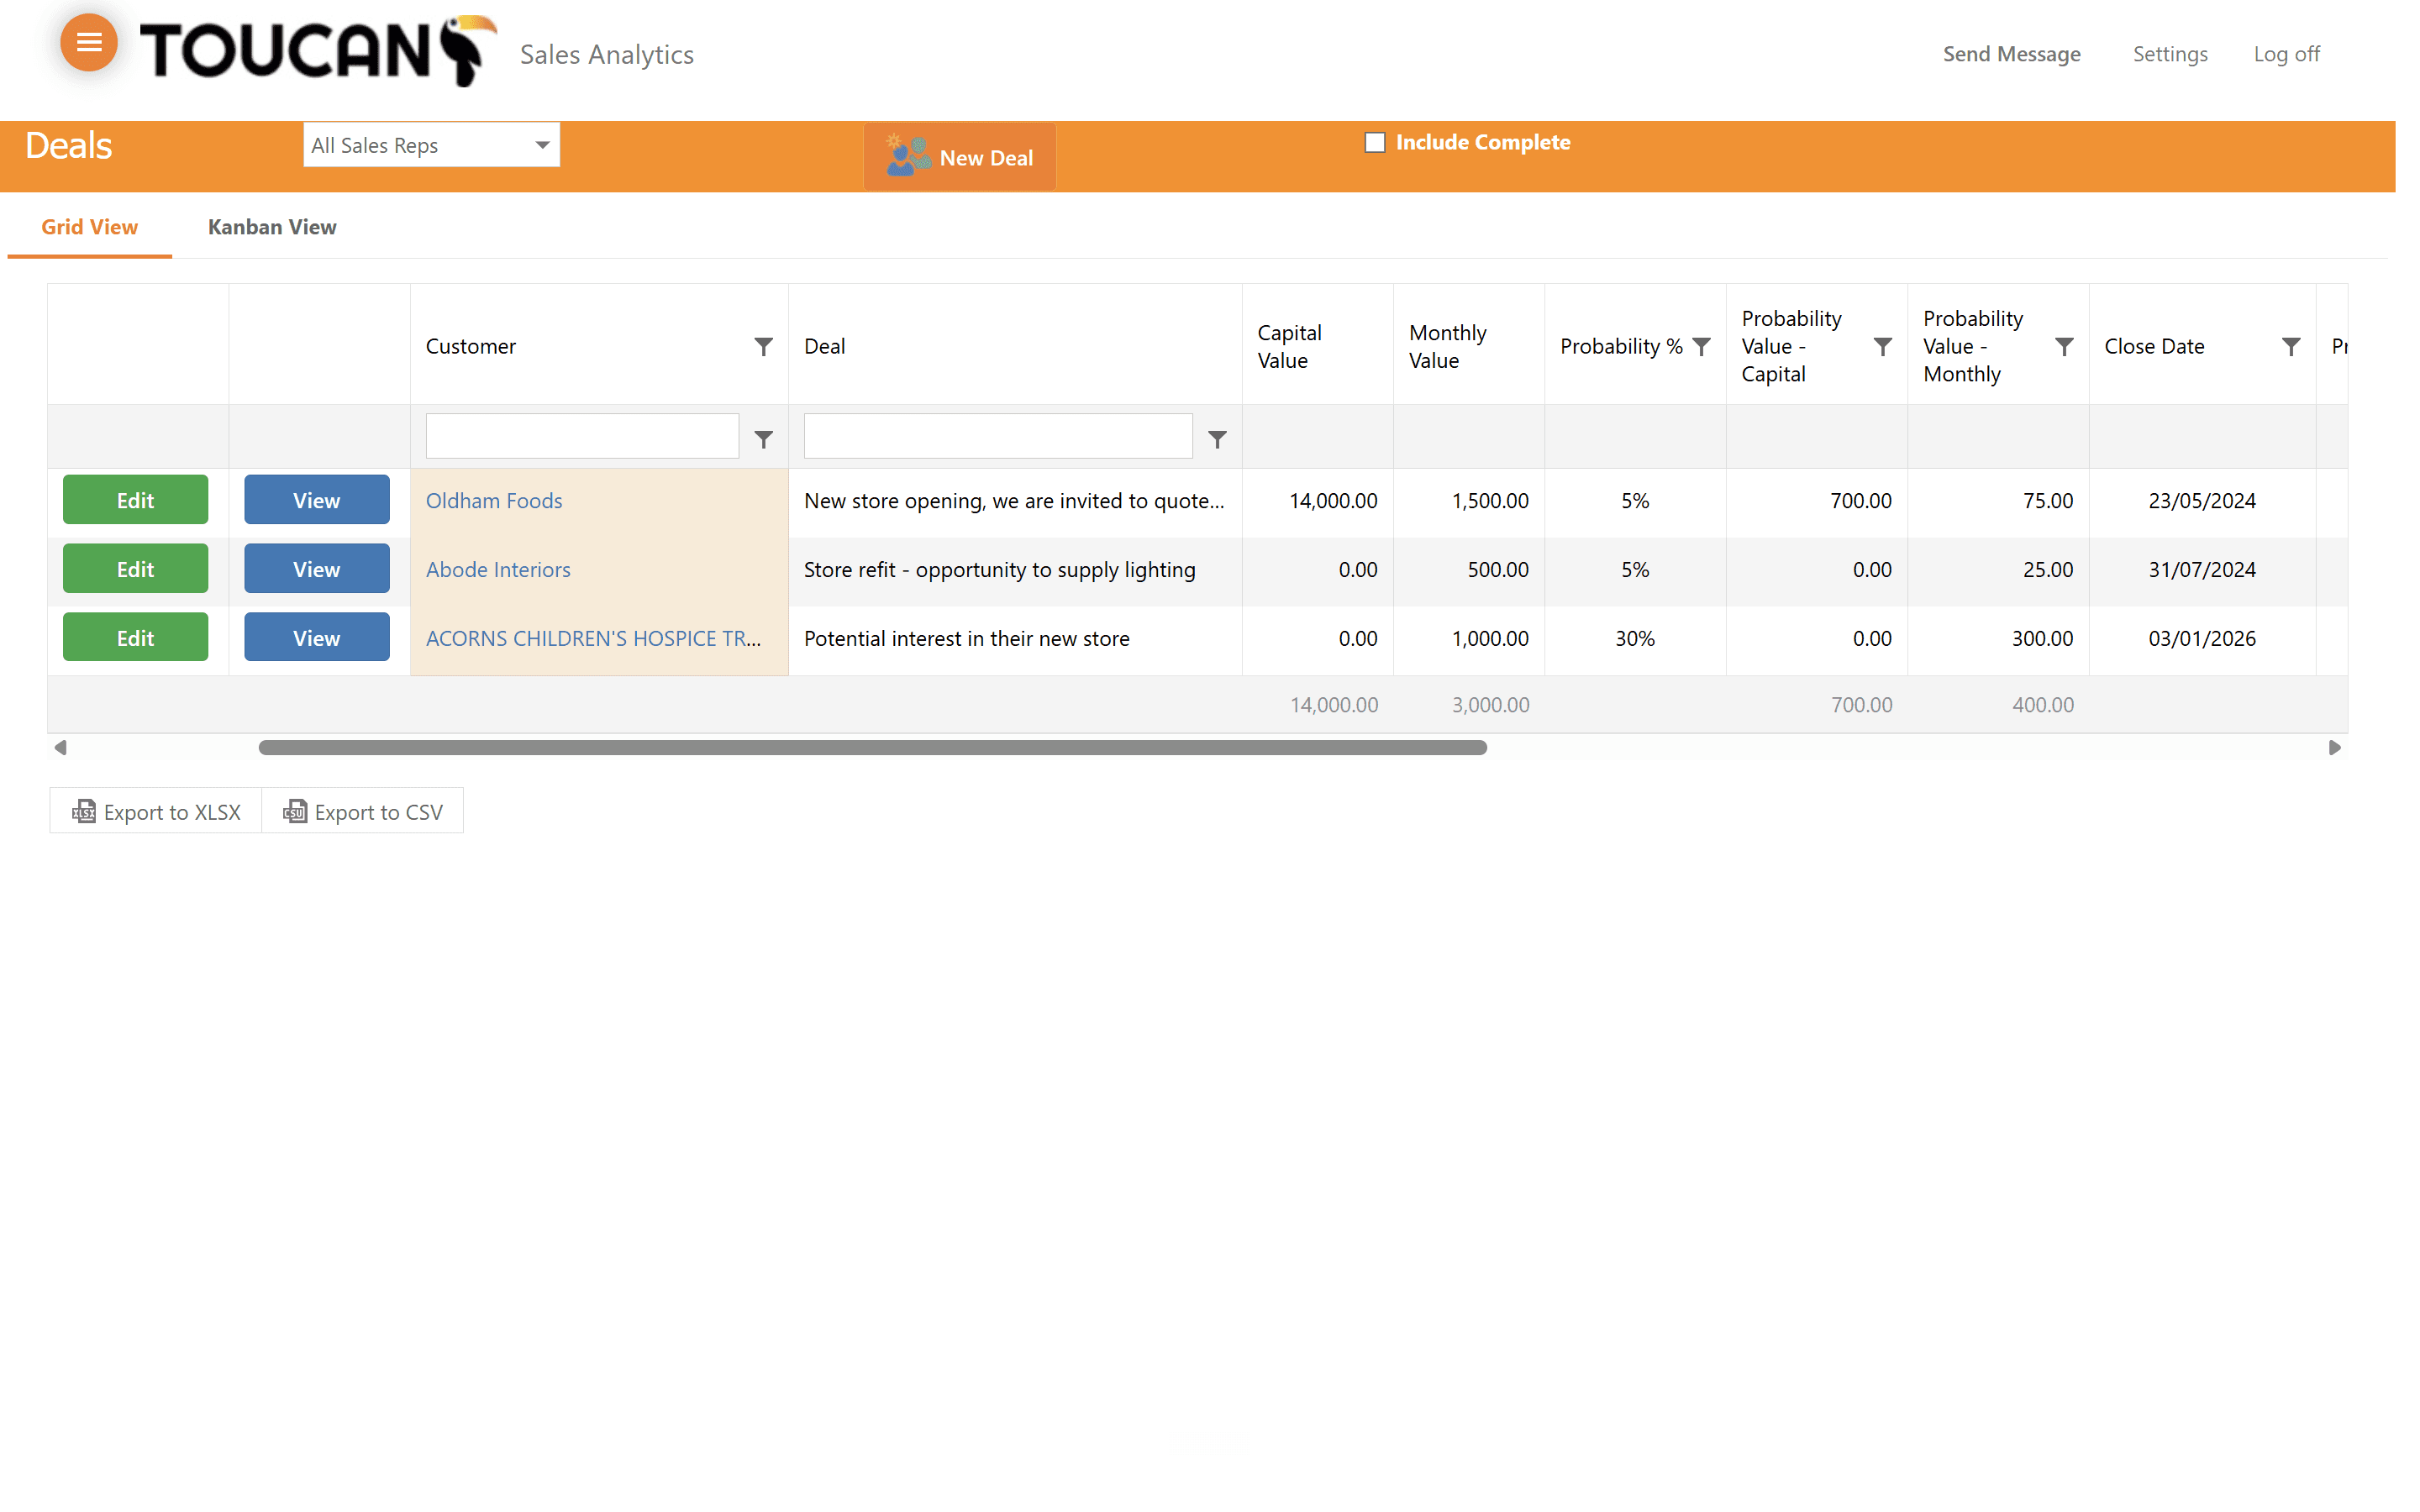Tick the Include Complete checkbox
This screenshot has height=1512, width=2420.
click(x=1375, y=142)
